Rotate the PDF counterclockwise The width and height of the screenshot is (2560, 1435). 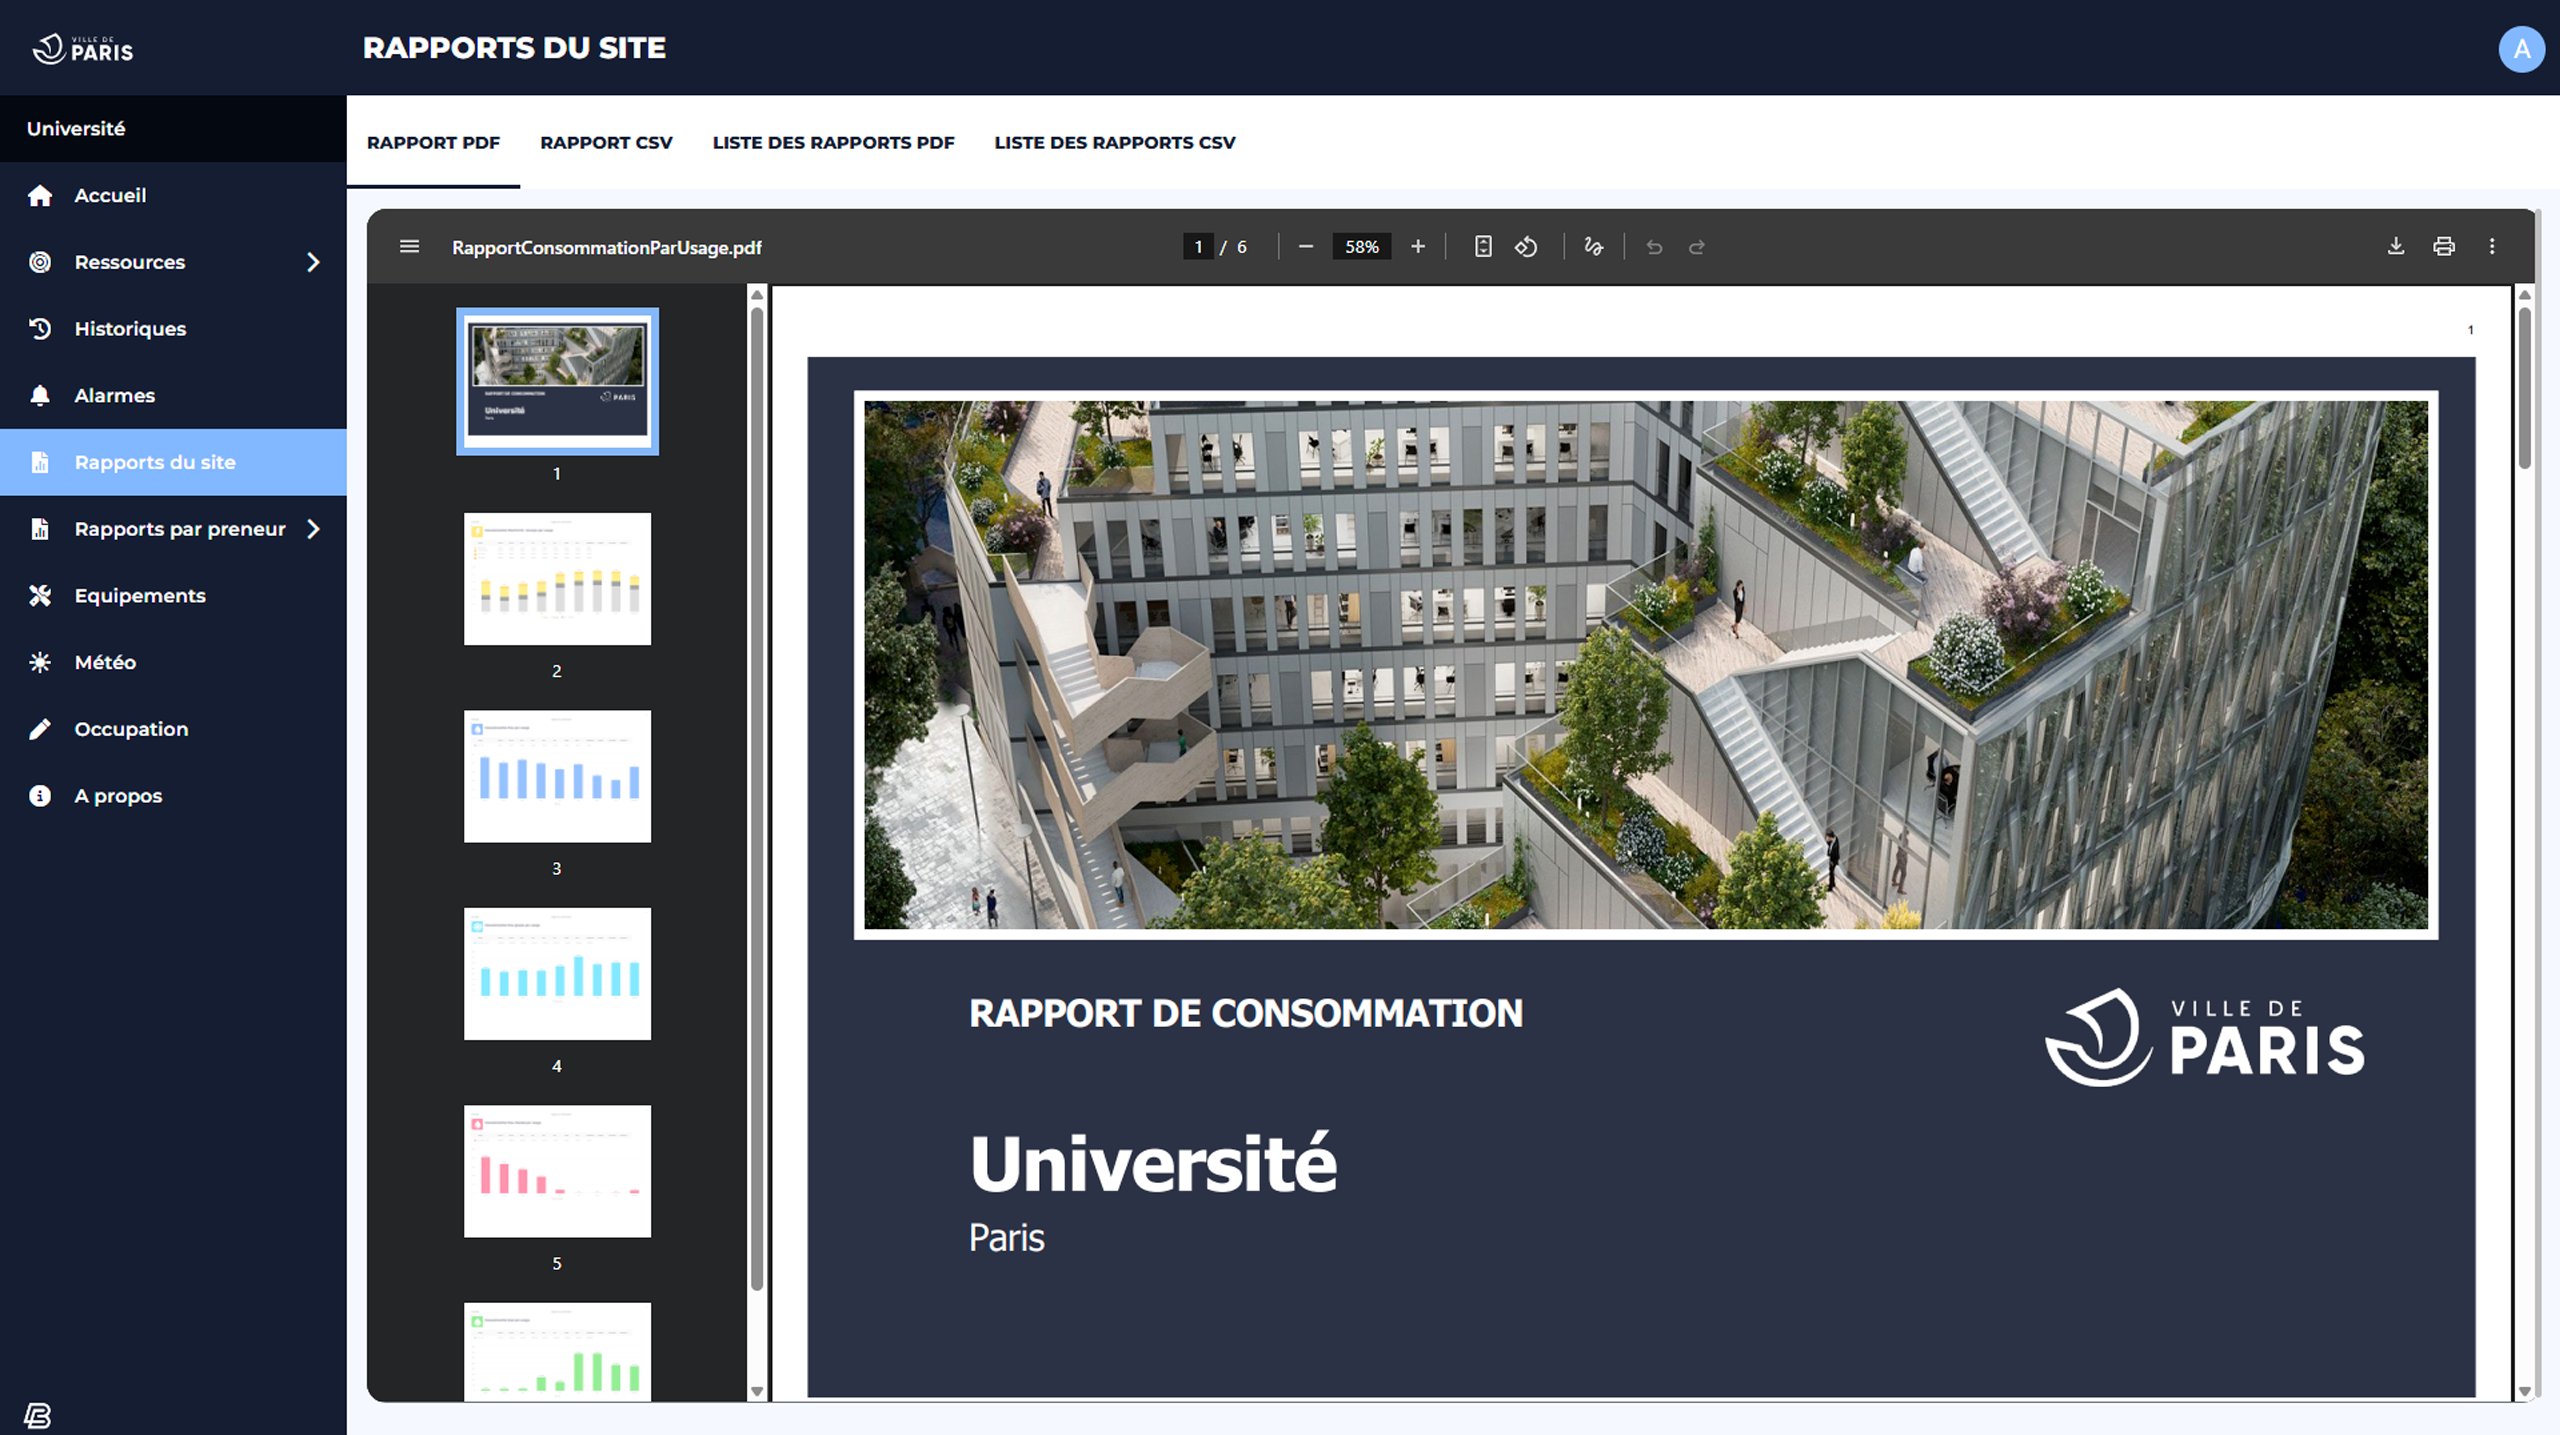point(1526,246)
